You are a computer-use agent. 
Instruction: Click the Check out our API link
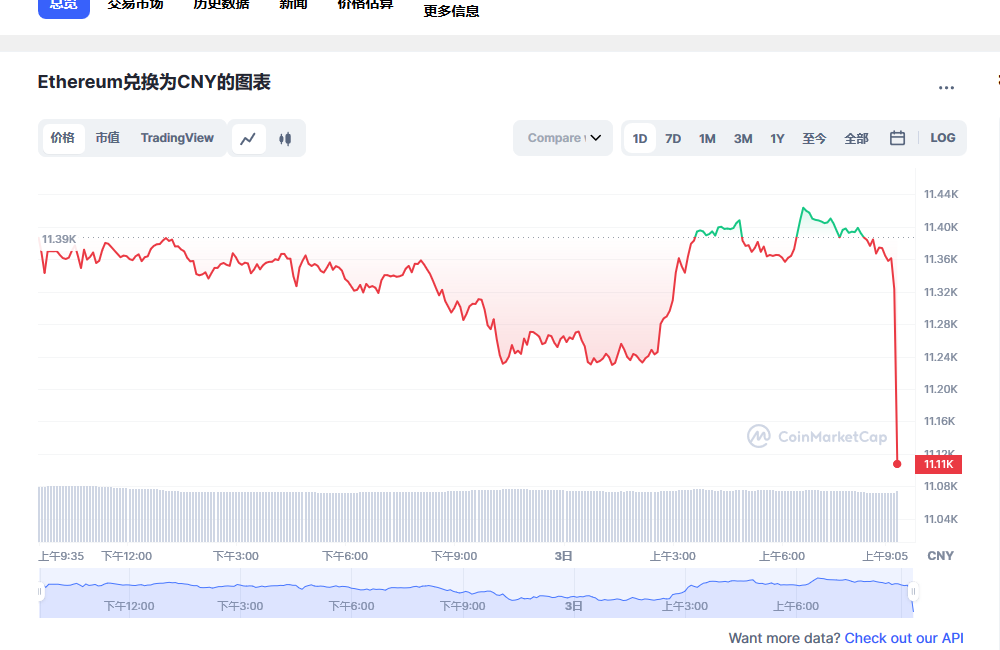904,638
